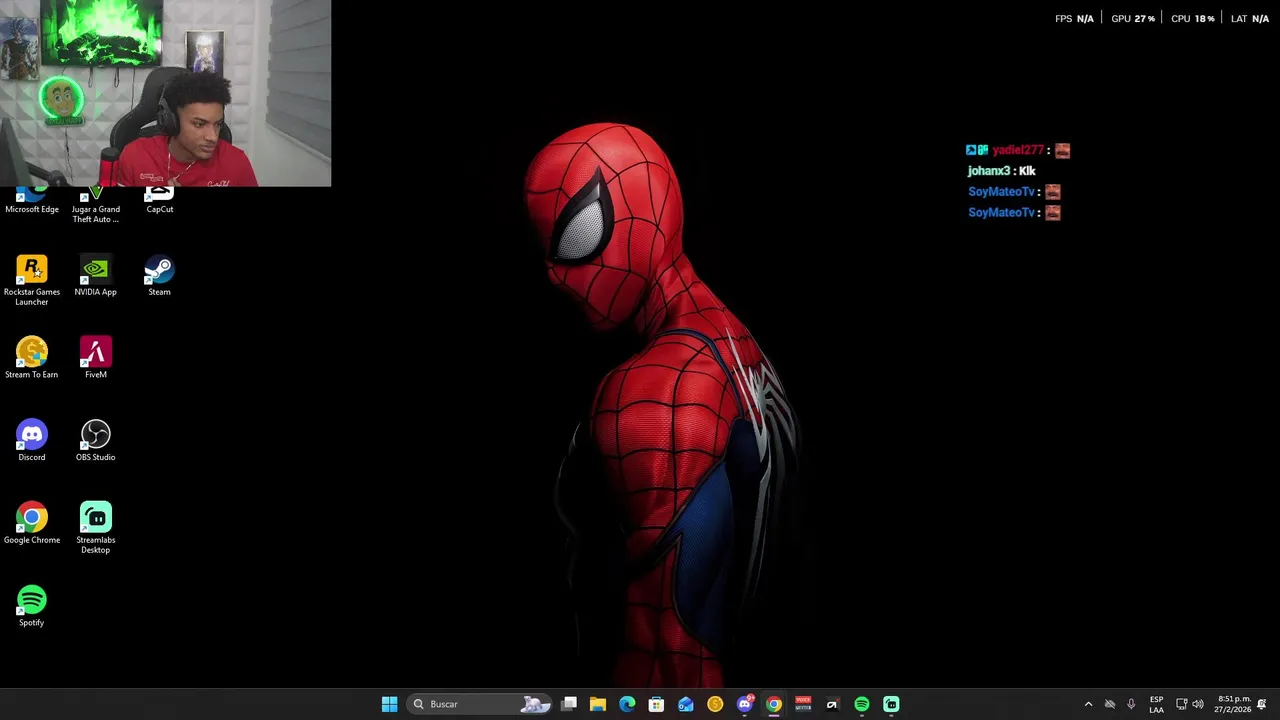Viewport: 1280px width, 720px height.
Task: Open the Steam desktop shortcut
Action: [x=159, y=276]
